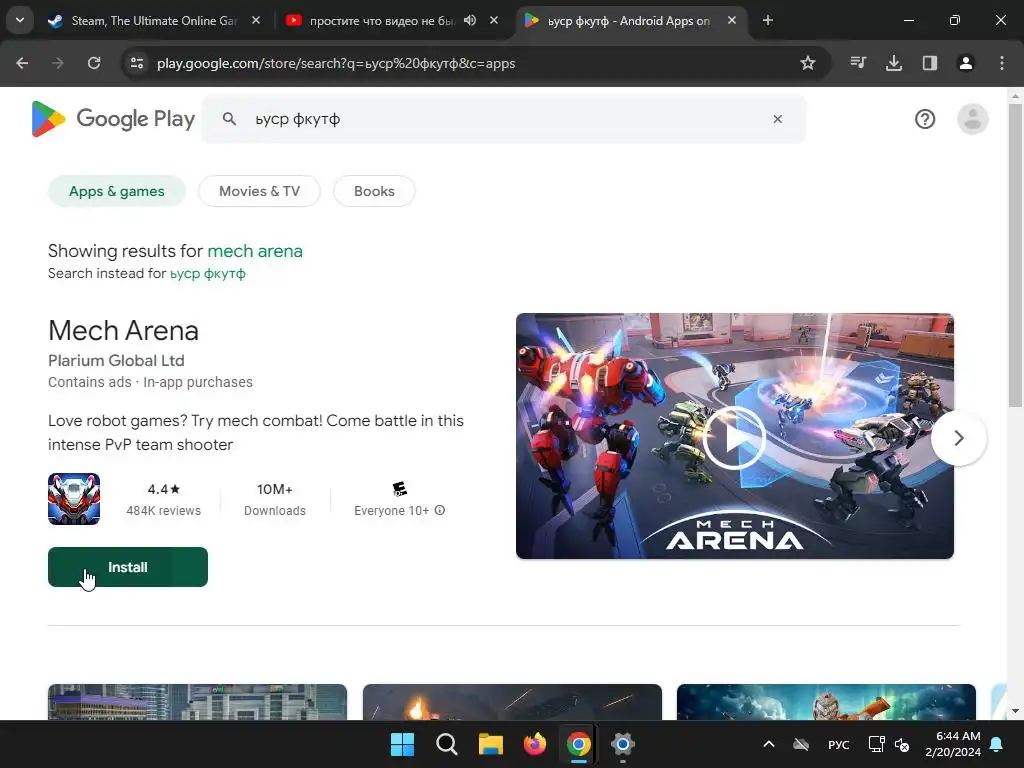The image size is (1024, 768).
Task: Select the Books filter
Action: (374, 191)
